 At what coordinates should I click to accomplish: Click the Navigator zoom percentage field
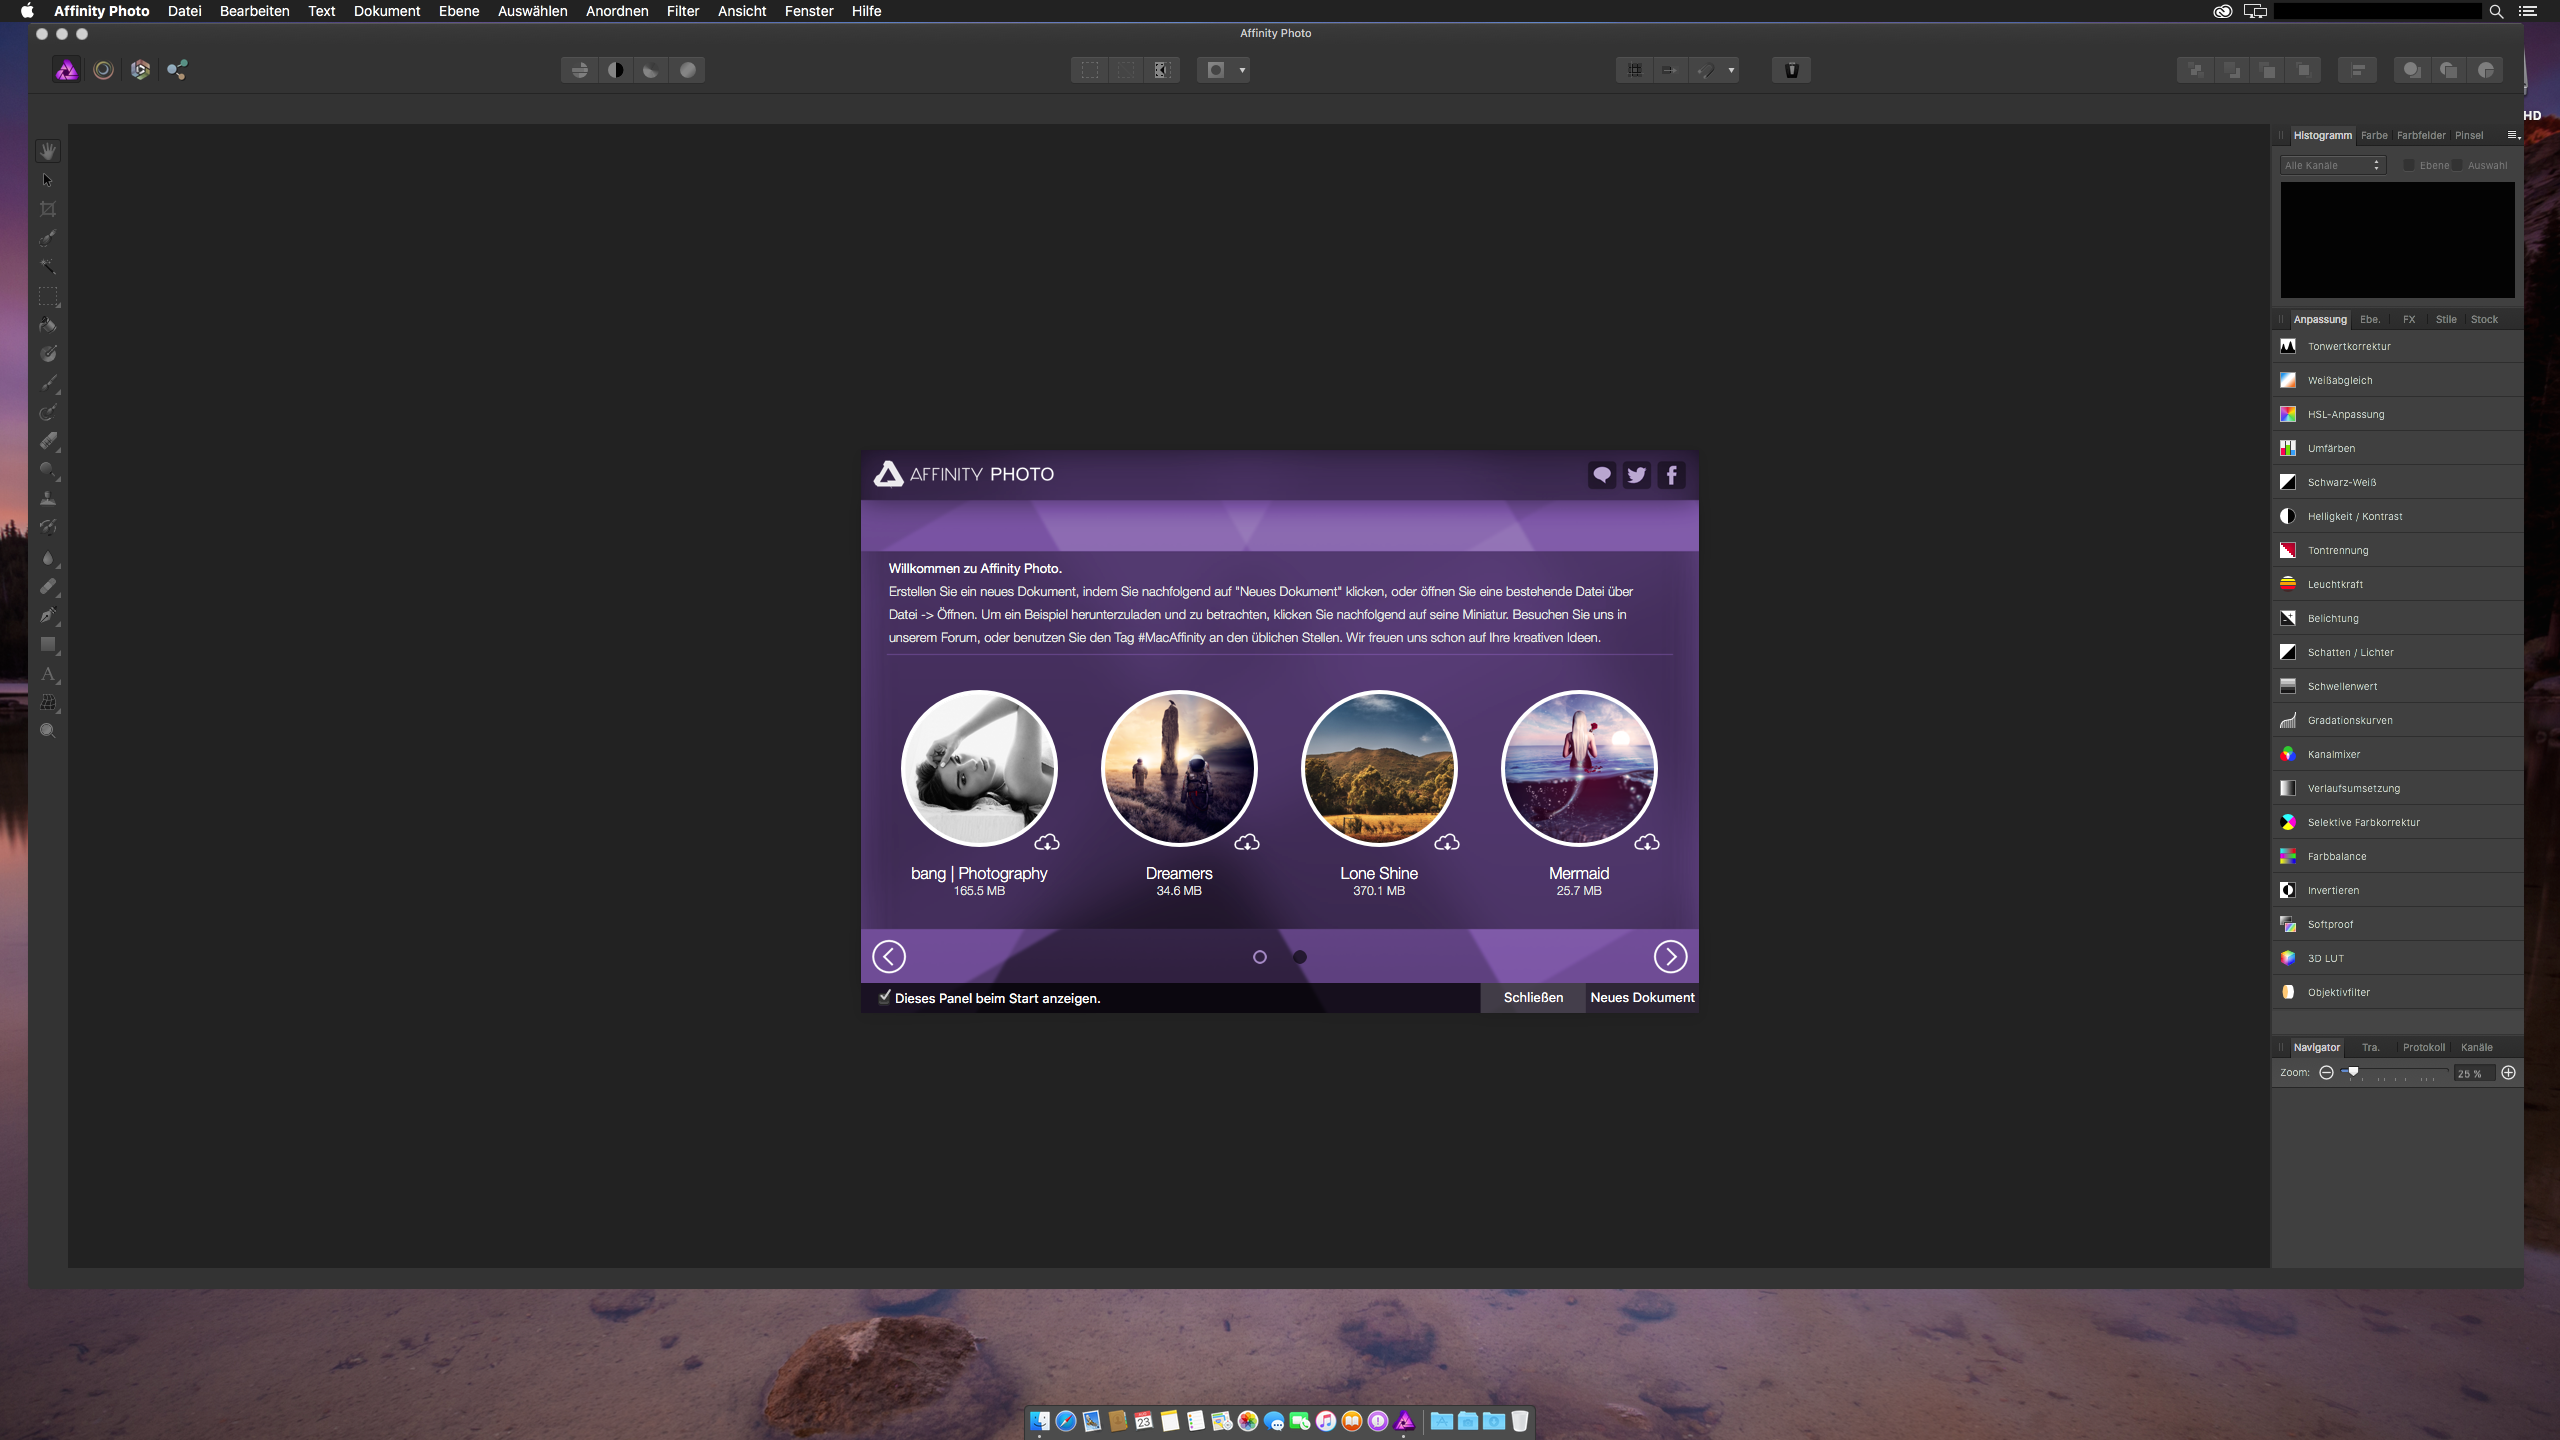click(2473, 1073)
